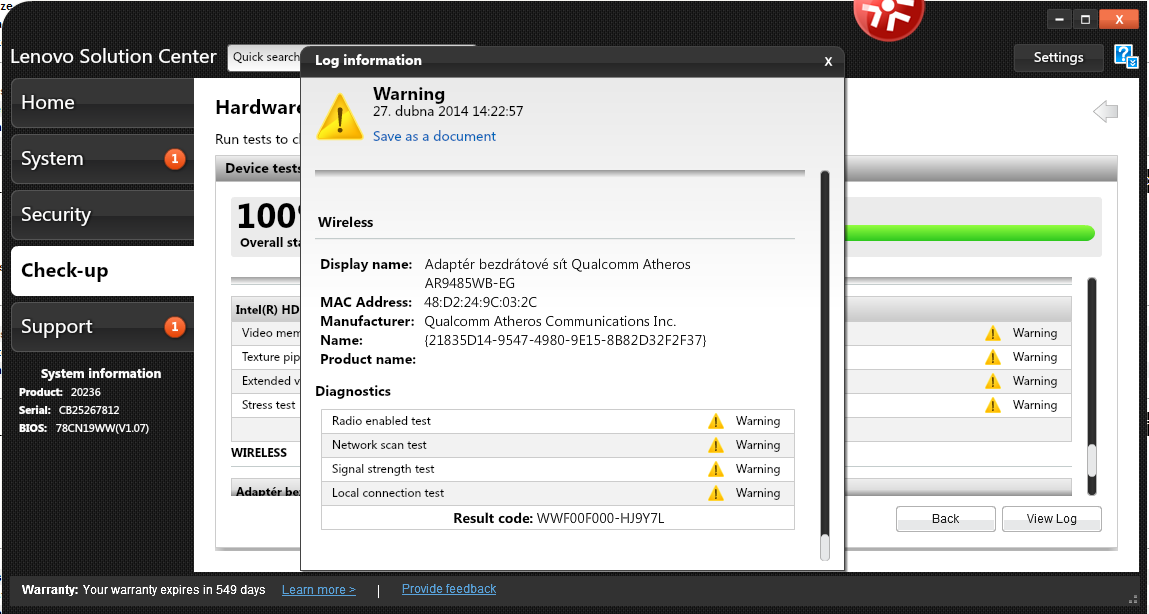Open the warranty Learn more link
Viewport: 1149px width, 614px height.
coord(319,590)
